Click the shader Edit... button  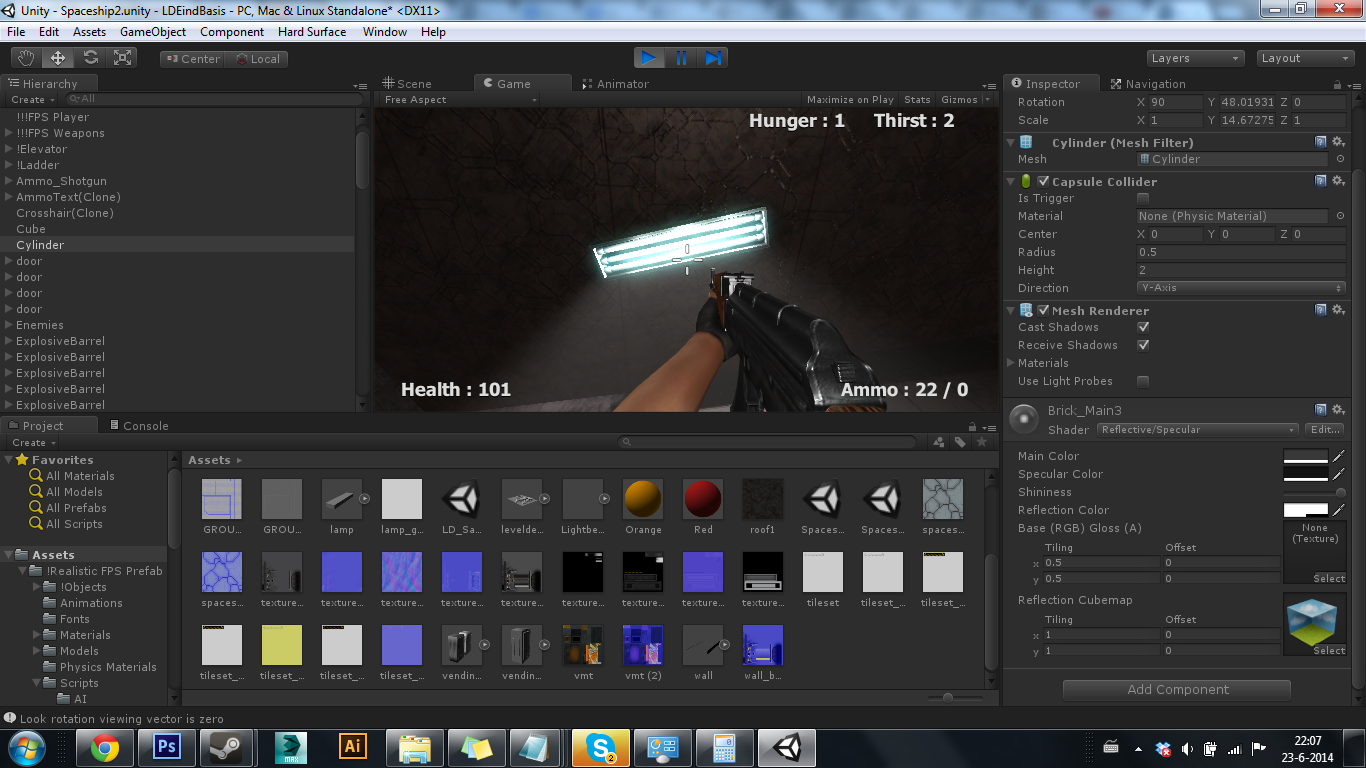pos(1325,430)
